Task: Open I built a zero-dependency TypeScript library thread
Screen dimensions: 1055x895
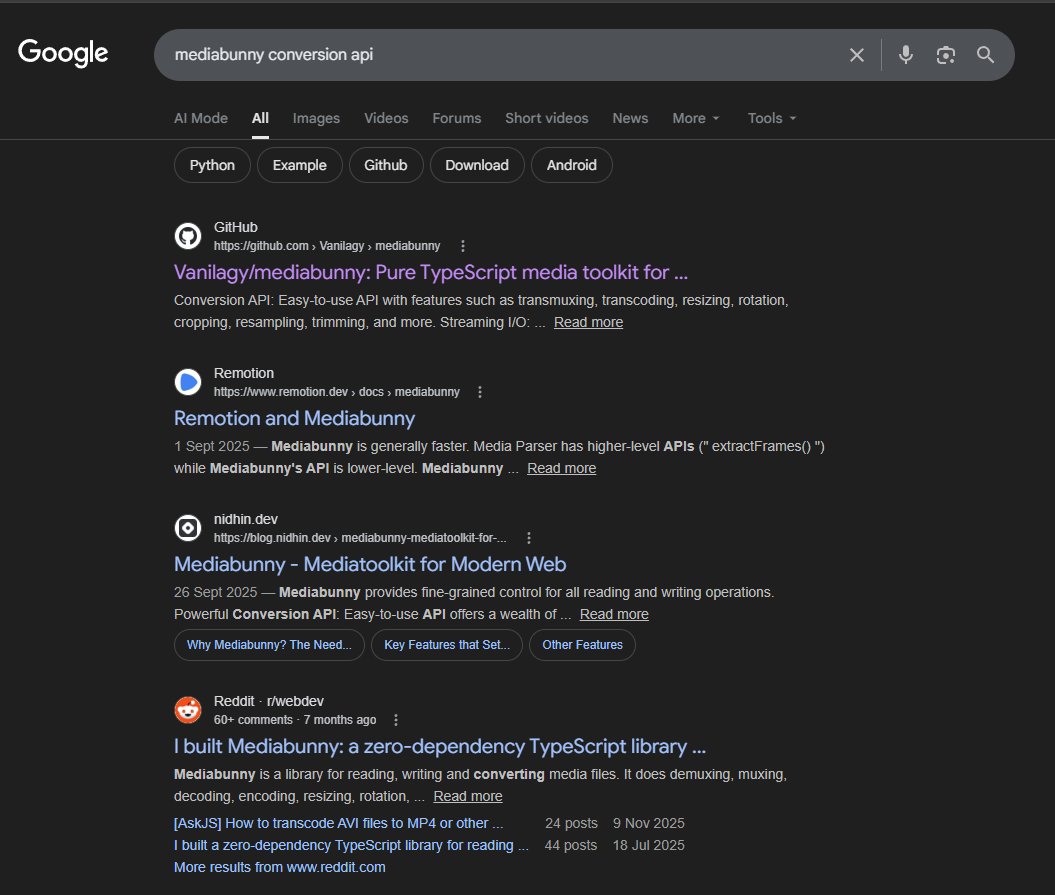Action: click(x=351, y=846)
